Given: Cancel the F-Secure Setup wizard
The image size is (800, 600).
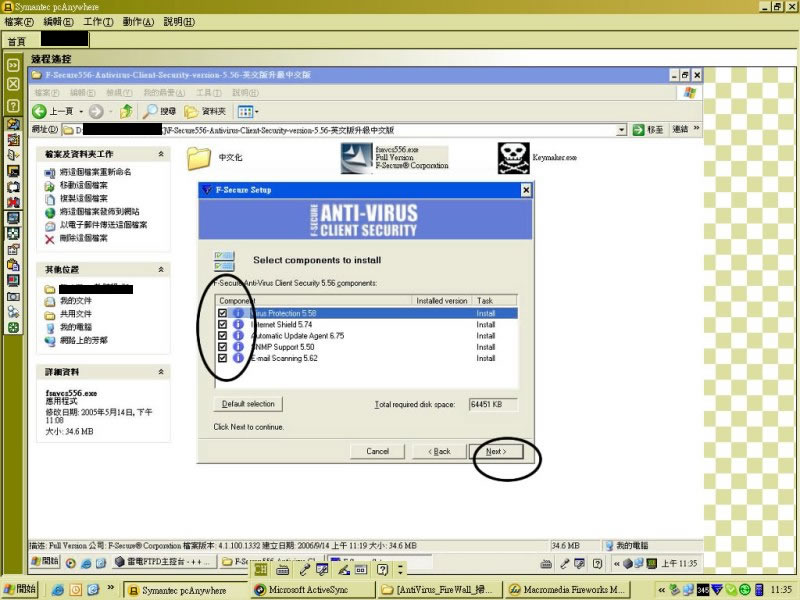Looking at the screenshot, I should click(378, 452).
